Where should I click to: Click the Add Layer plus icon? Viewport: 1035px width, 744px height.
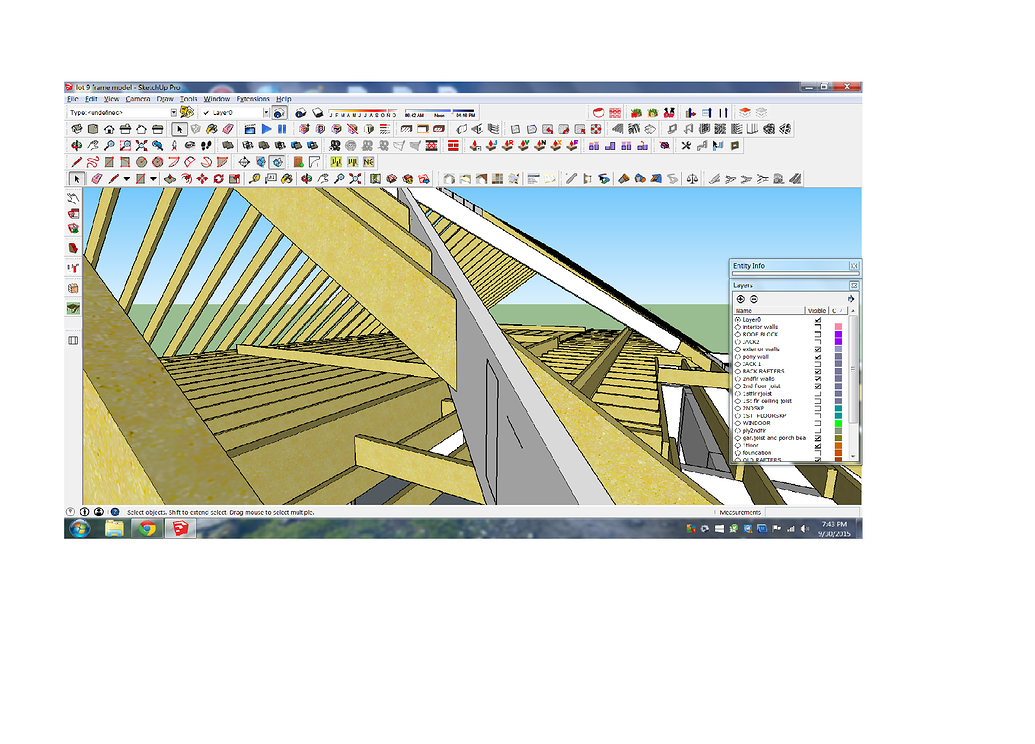[741, 299]
